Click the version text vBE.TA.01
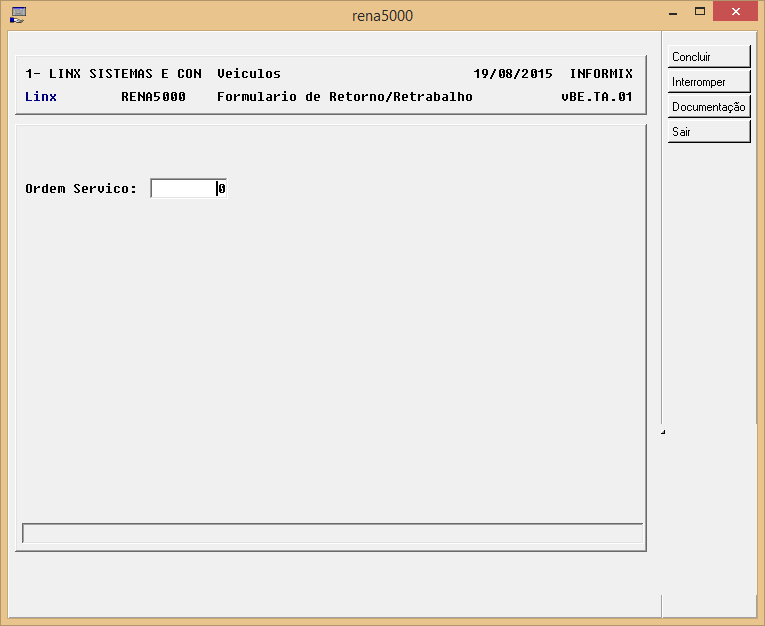Image resolution: width=765 pixels, height=626 pixels. click(597, 97)
